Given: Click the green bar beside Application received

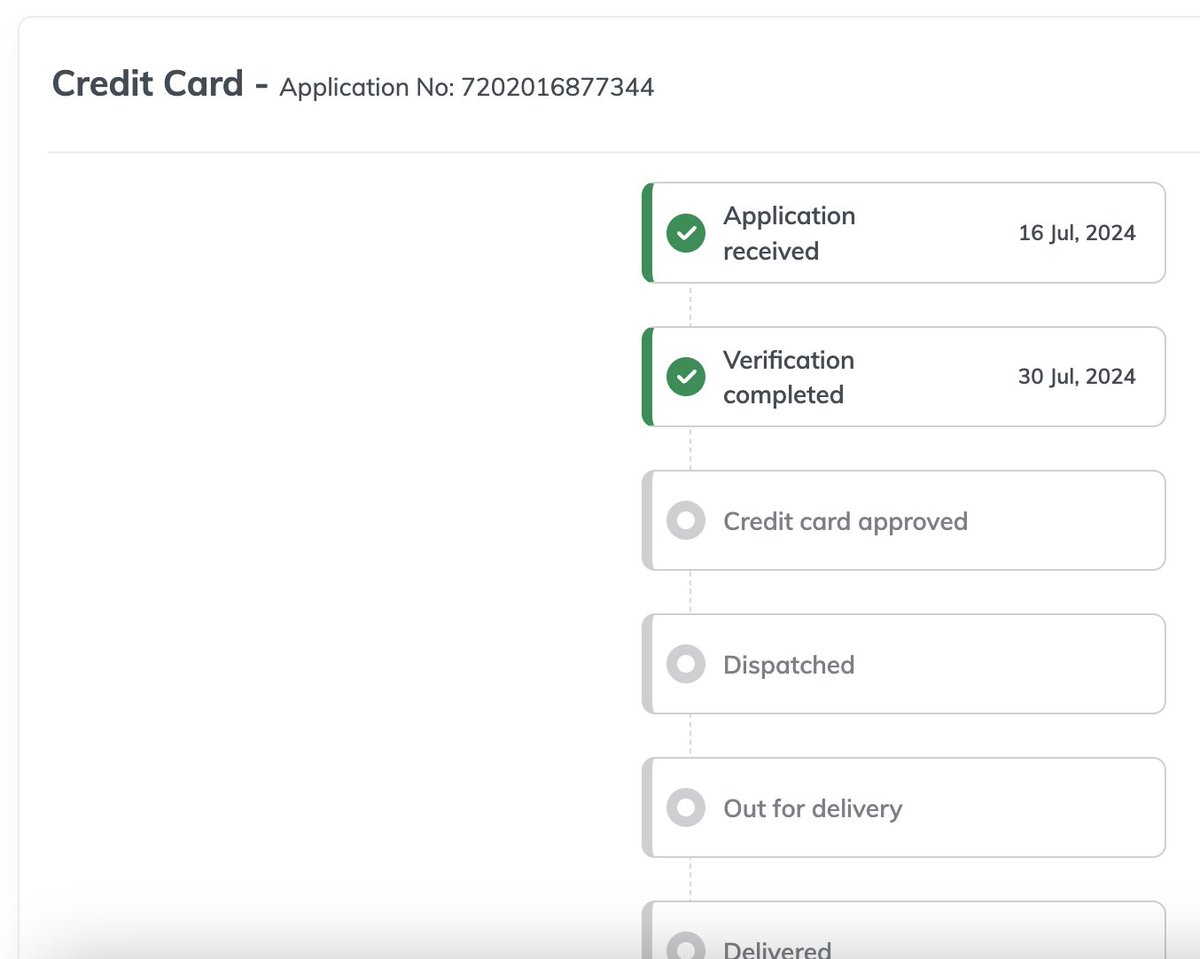Looking at the screenshot, I should point(648,232).
